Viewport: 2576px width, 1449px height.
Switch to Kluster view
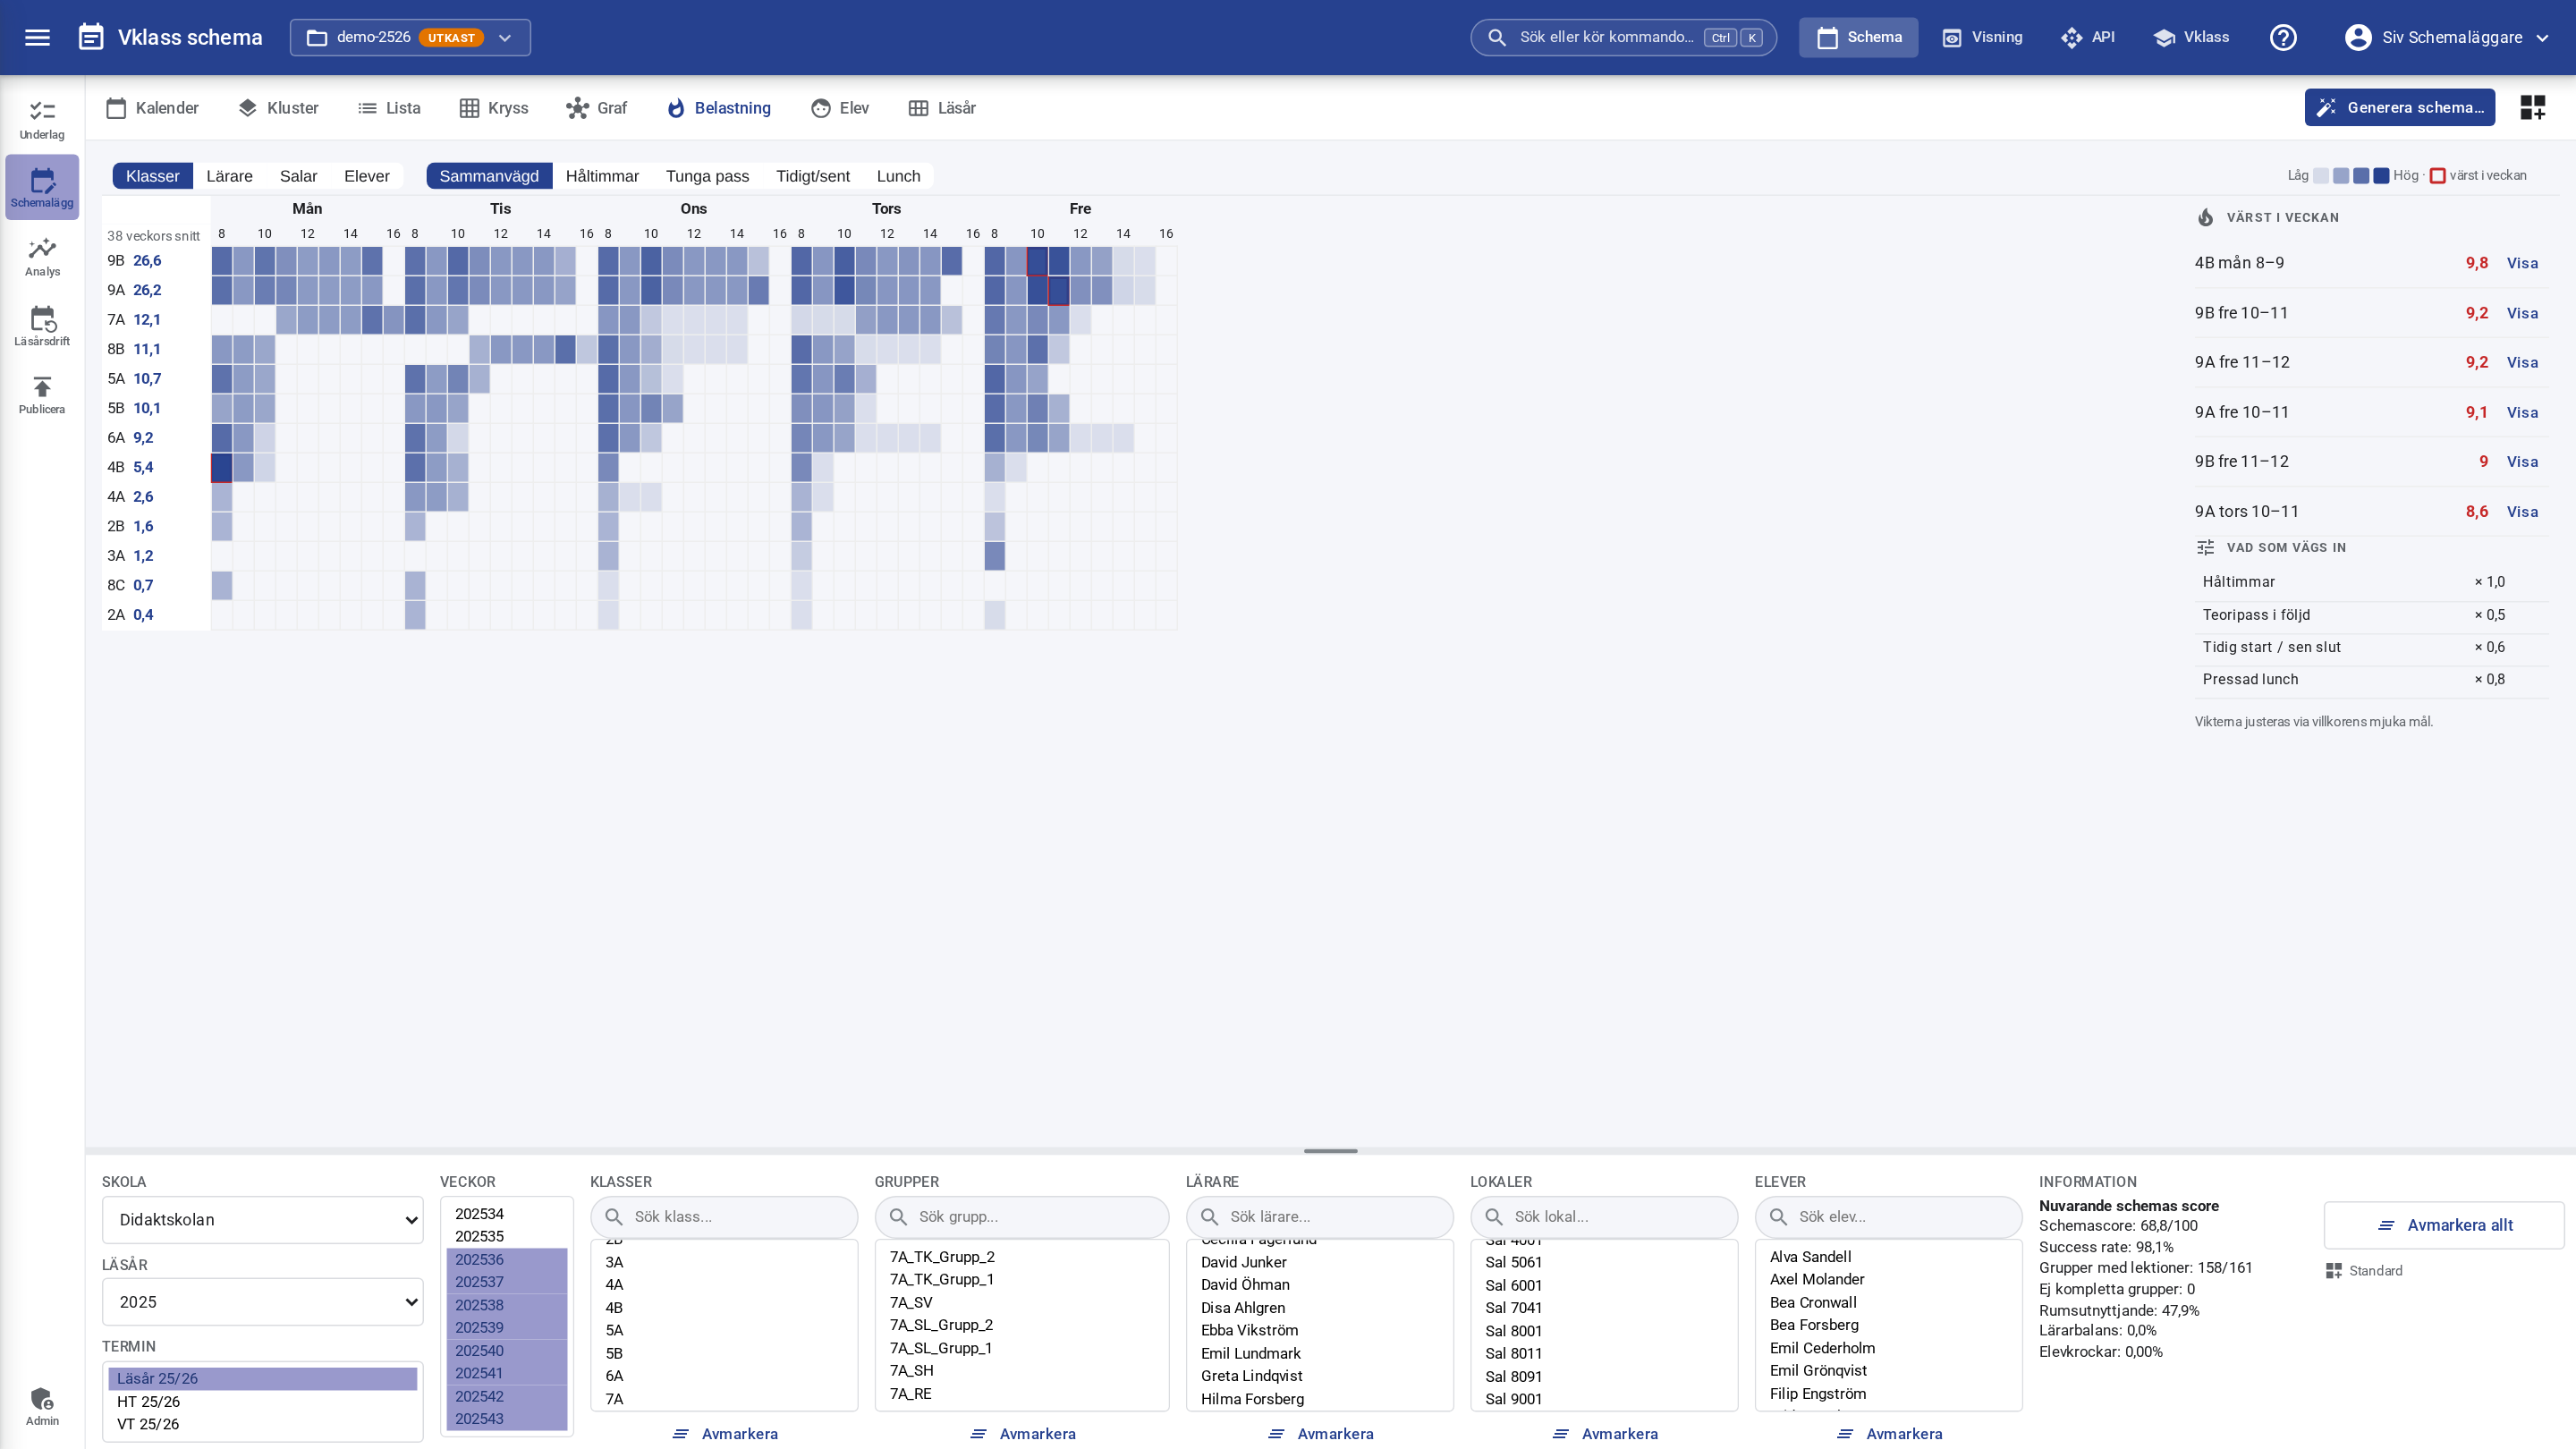coord(278,108)
